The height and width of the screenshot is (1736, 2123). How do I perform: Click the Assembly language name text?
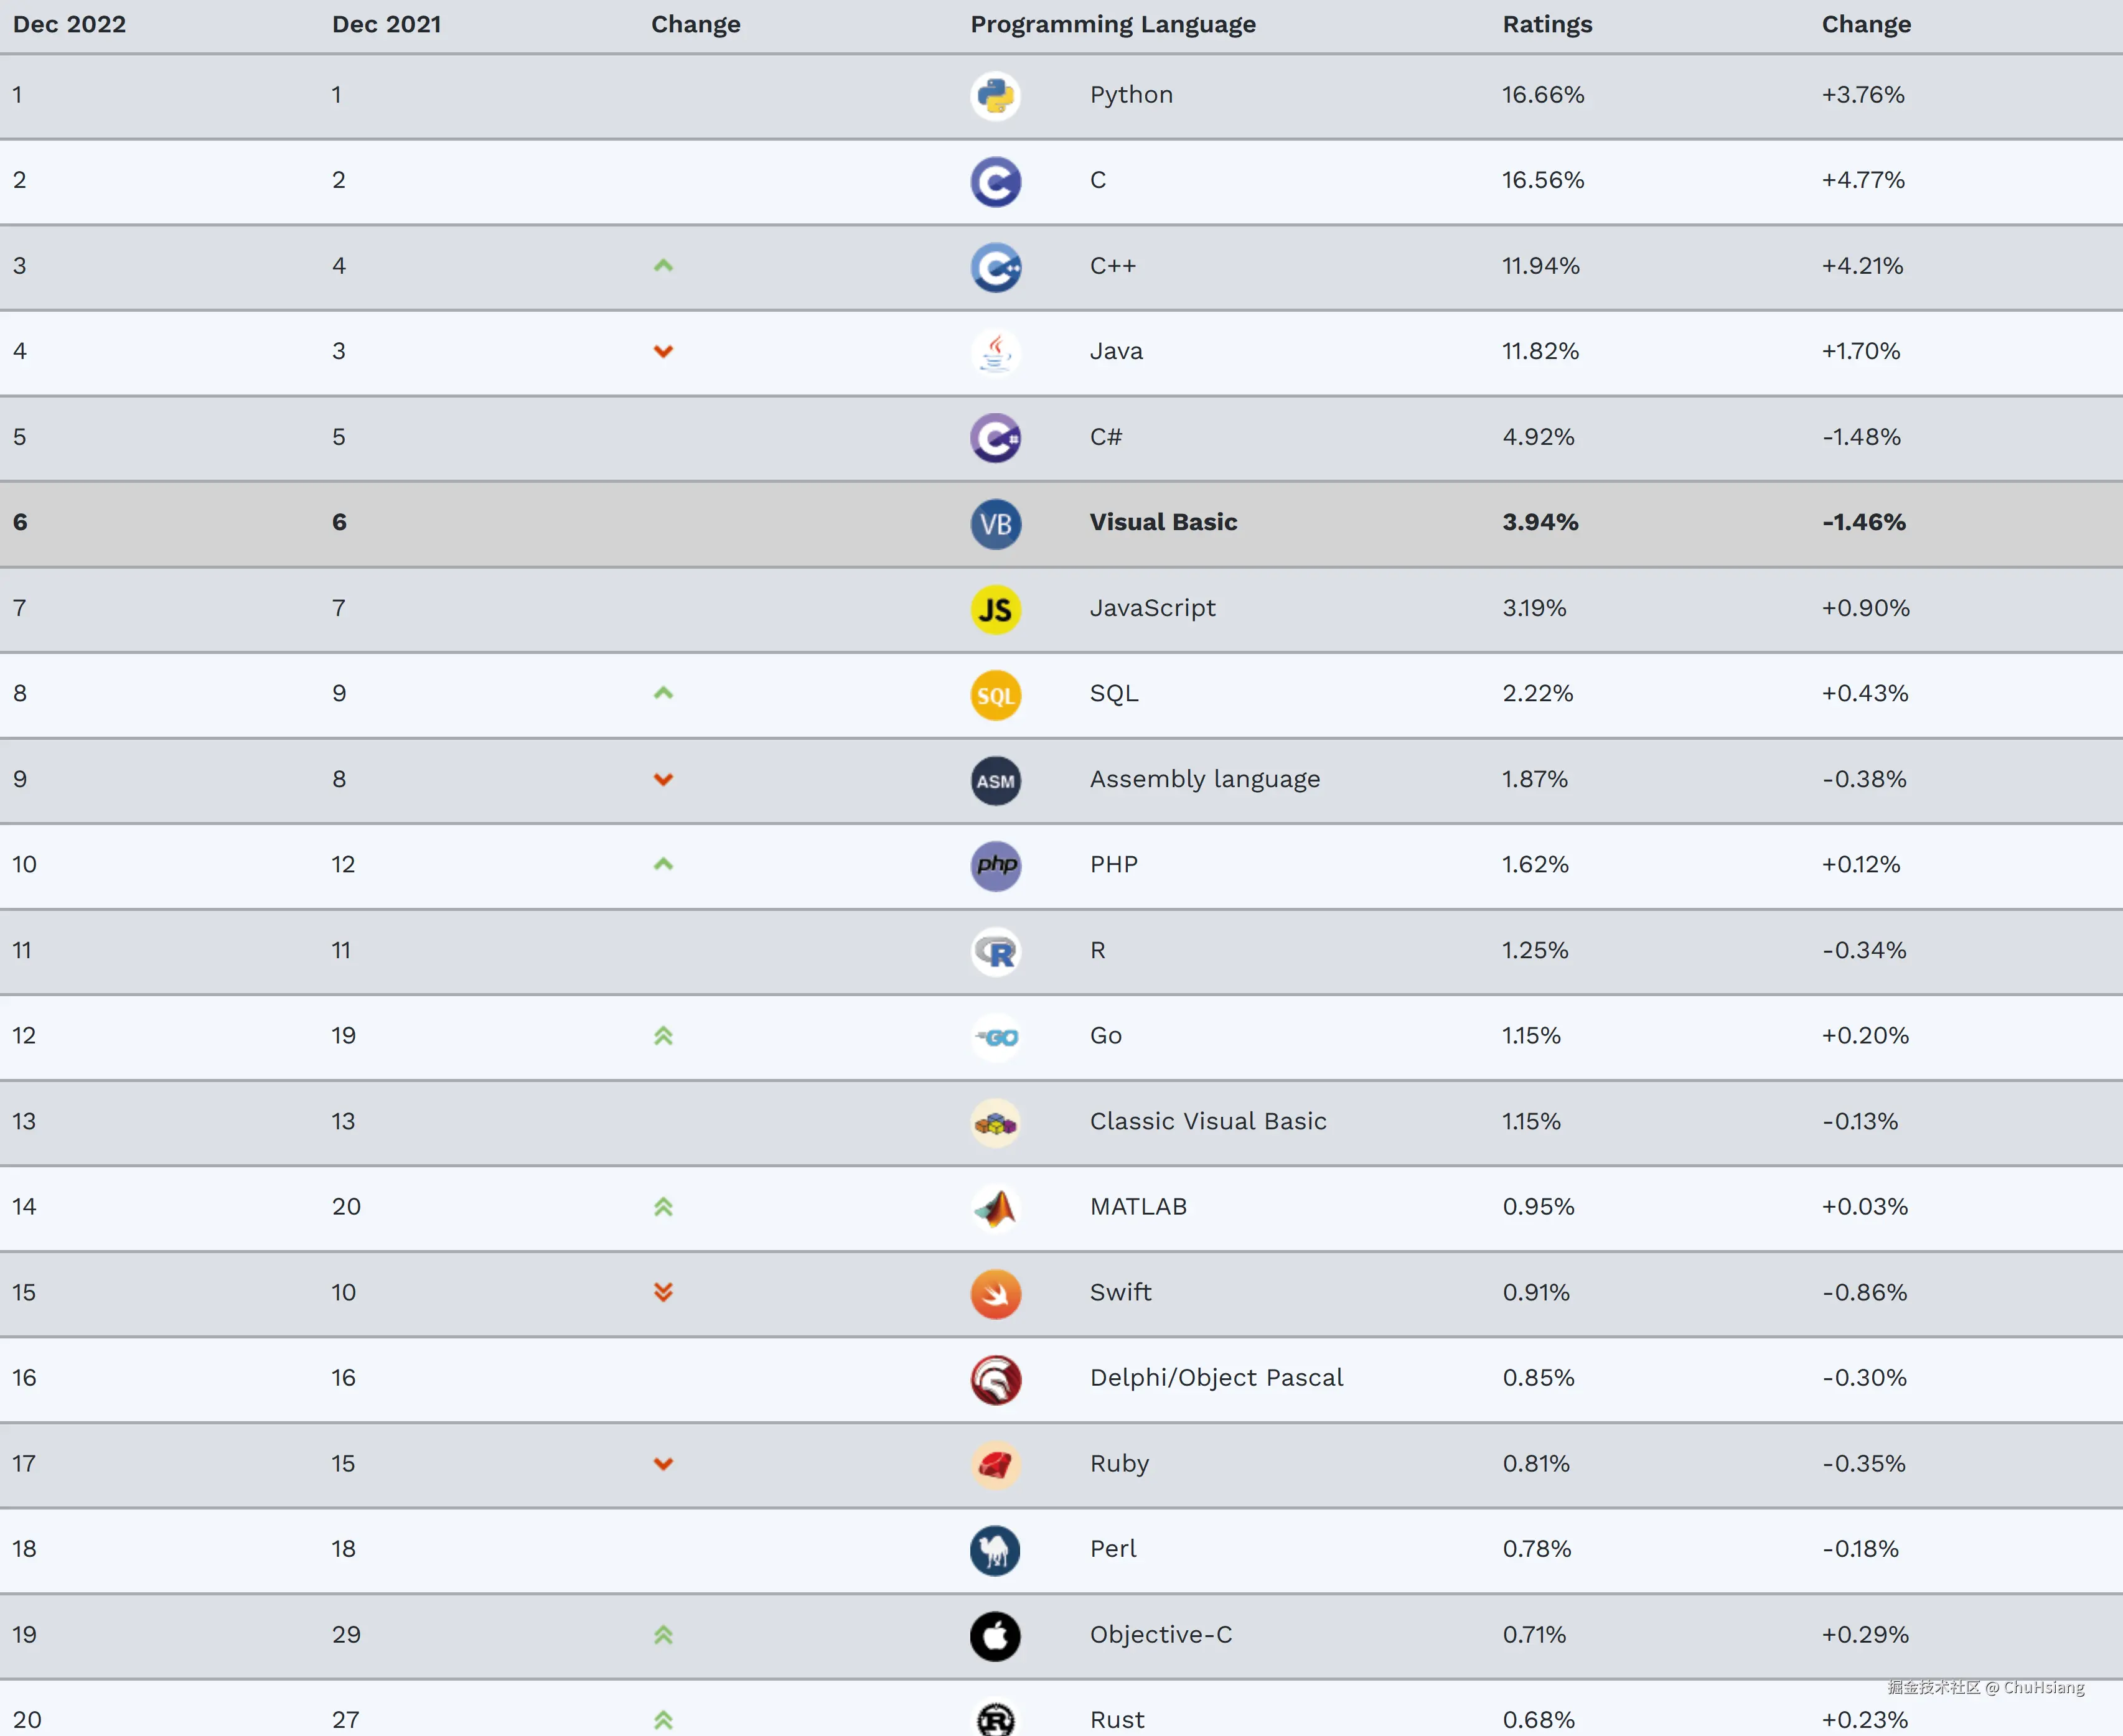point(1204,779)
